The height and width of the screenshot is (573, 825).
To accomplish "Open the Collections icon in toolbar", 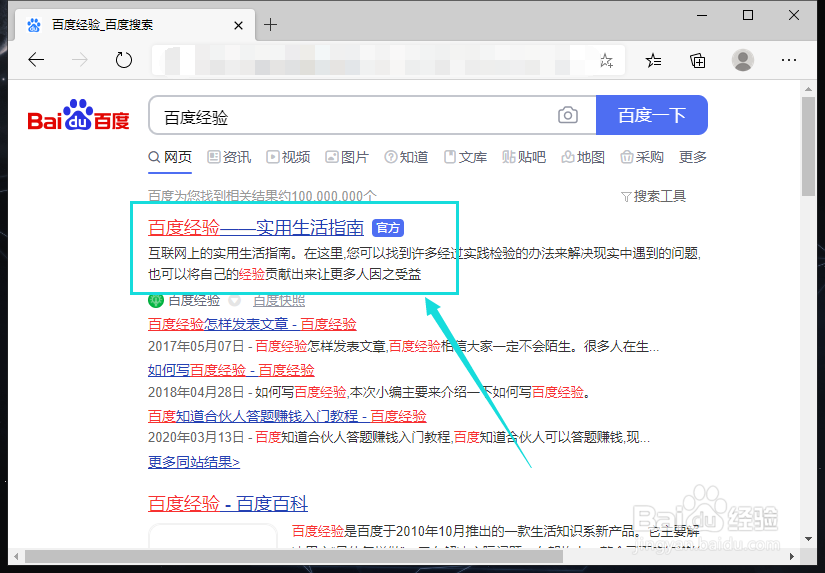I will pyautogui.click(x=698, y=61).
